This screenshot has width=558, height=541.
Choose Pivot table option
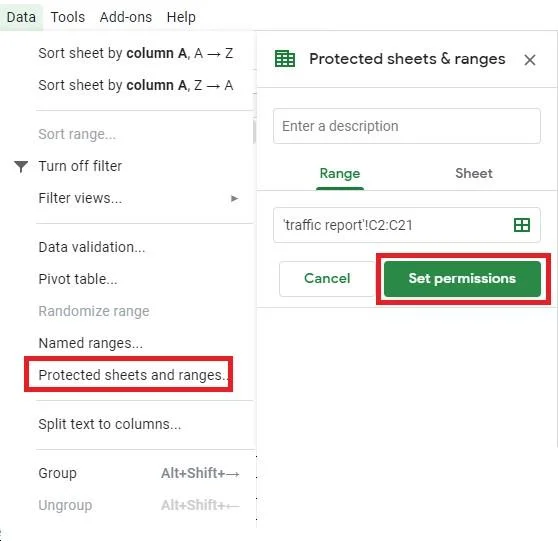click(78, 279)
